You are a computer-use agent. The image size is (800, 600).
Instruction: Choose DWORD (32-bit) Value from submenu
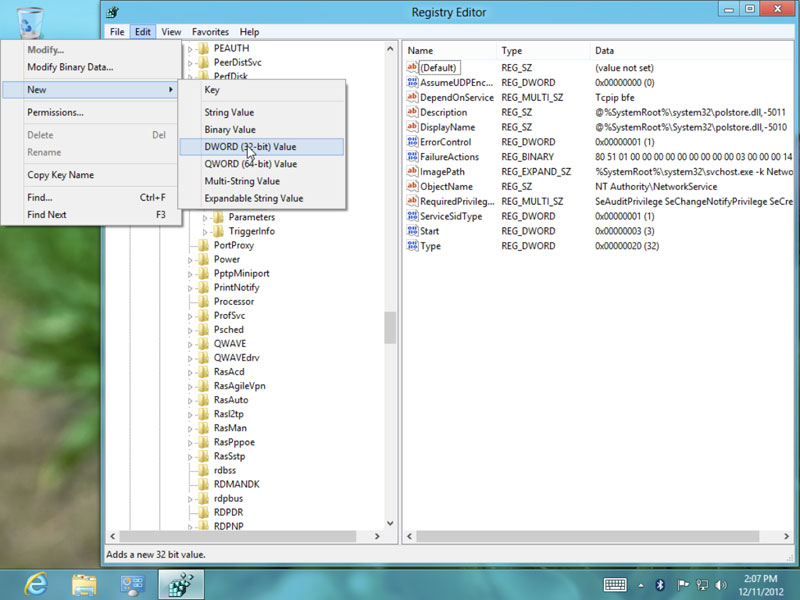pos(250,147)
